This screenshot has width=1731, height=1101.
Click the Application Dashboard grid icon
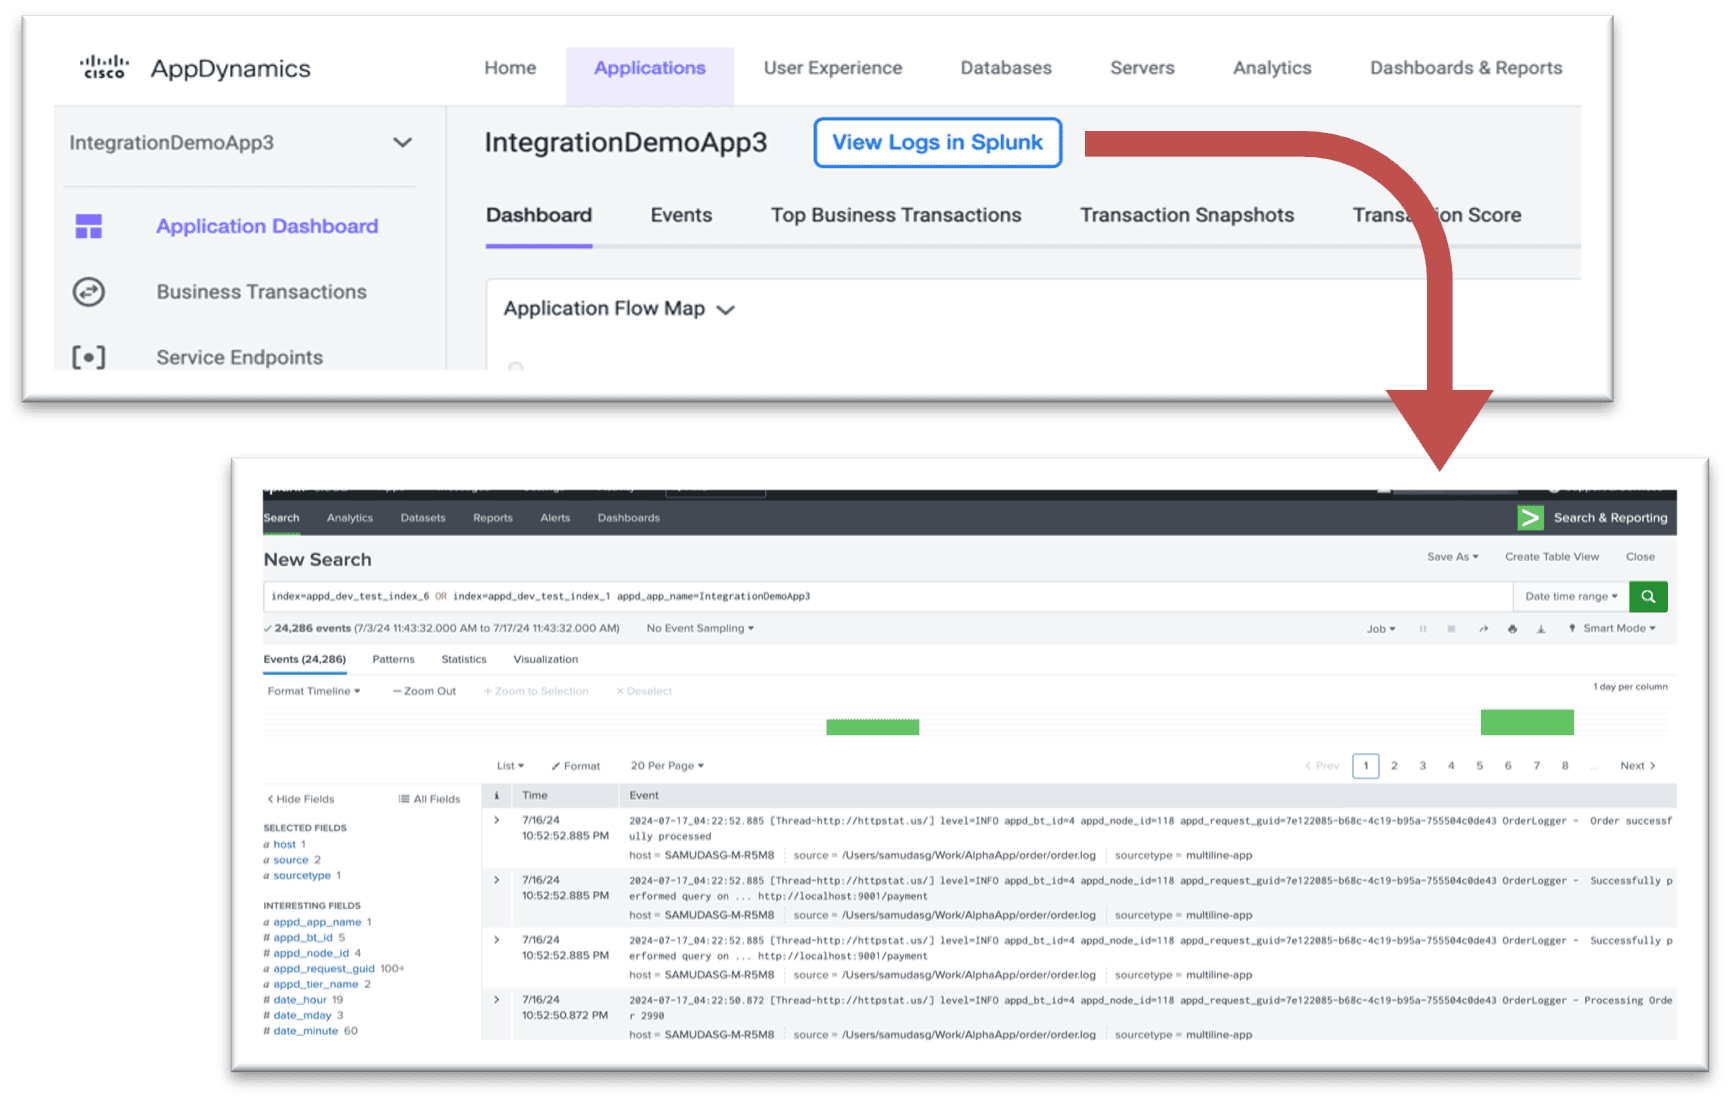click(x=89, y=226)
